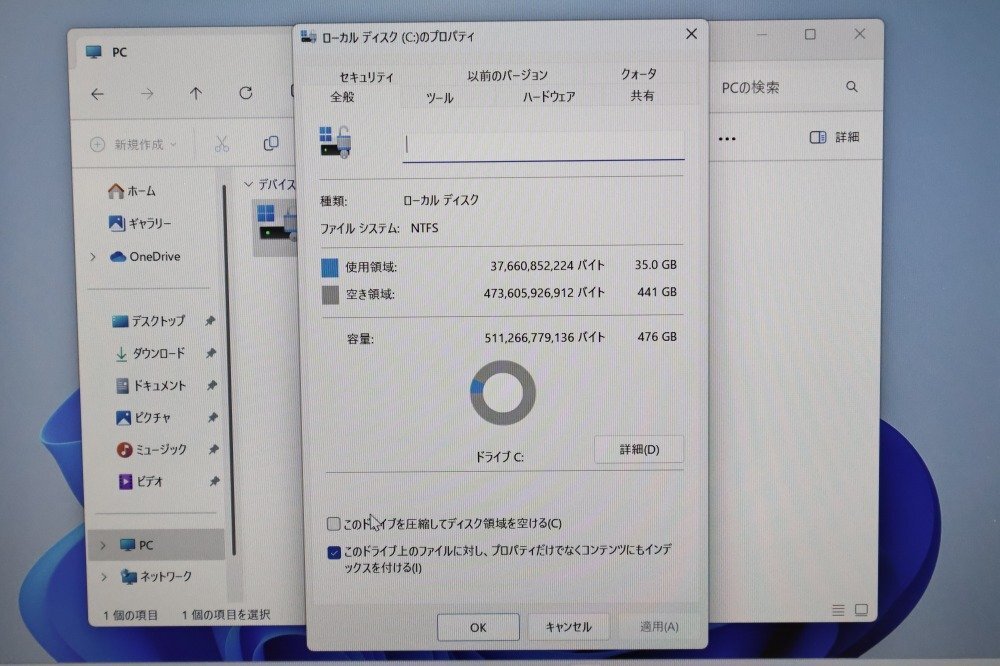Collapse the デバイス group header chevron
The image size is (1000, 666).
pos(249,184)
